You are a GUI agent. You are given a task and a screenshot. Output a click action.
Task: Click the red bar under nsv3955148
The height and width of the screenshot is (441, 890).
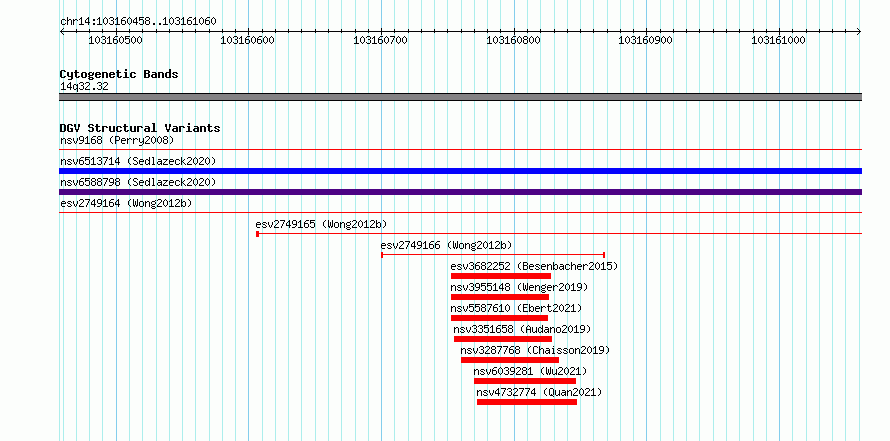[500, 297]
